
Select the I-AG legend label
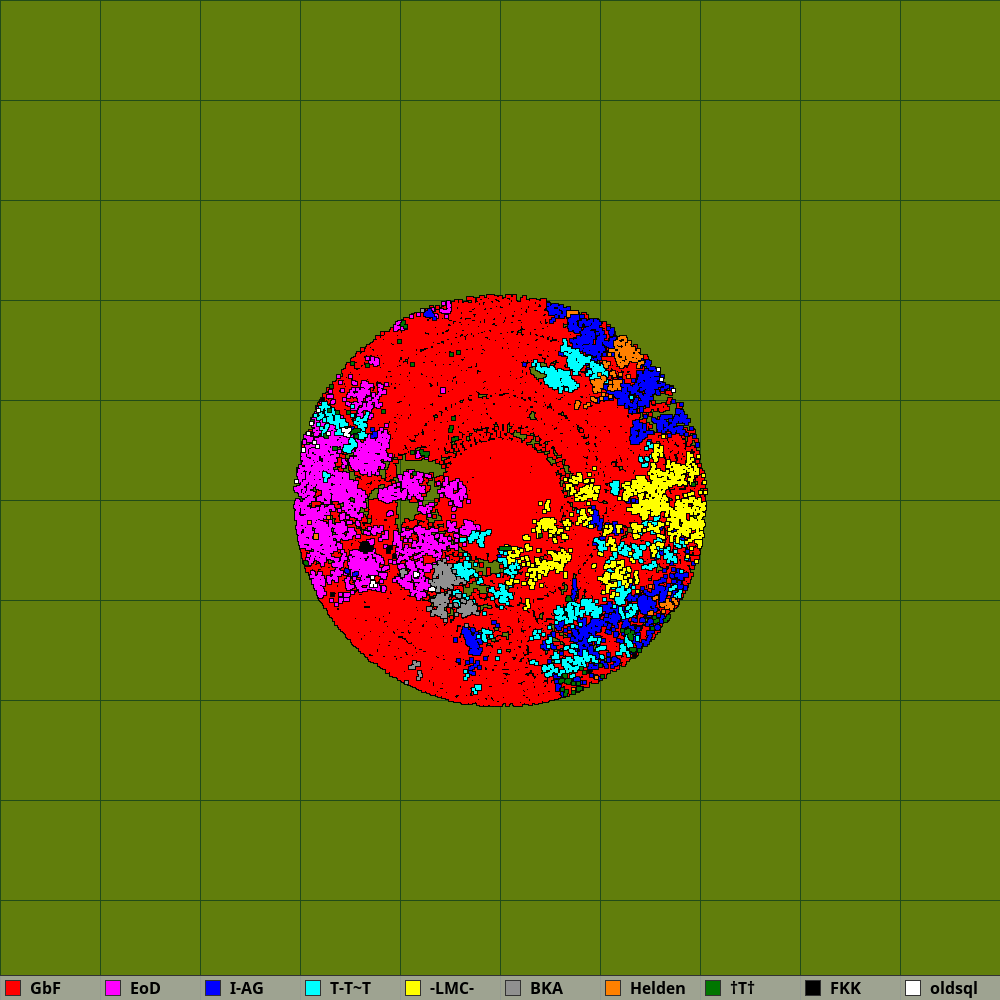tap(246, 988)
